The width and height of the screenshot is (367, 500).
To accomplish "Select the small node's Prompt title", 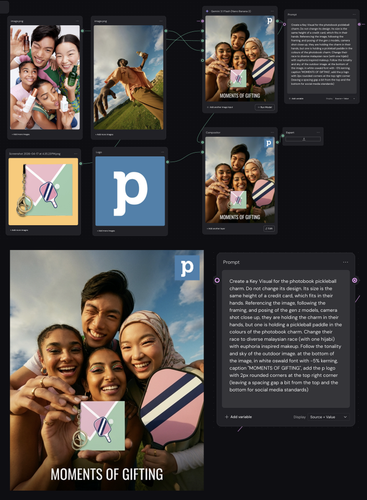I will [x=292, y=15].
